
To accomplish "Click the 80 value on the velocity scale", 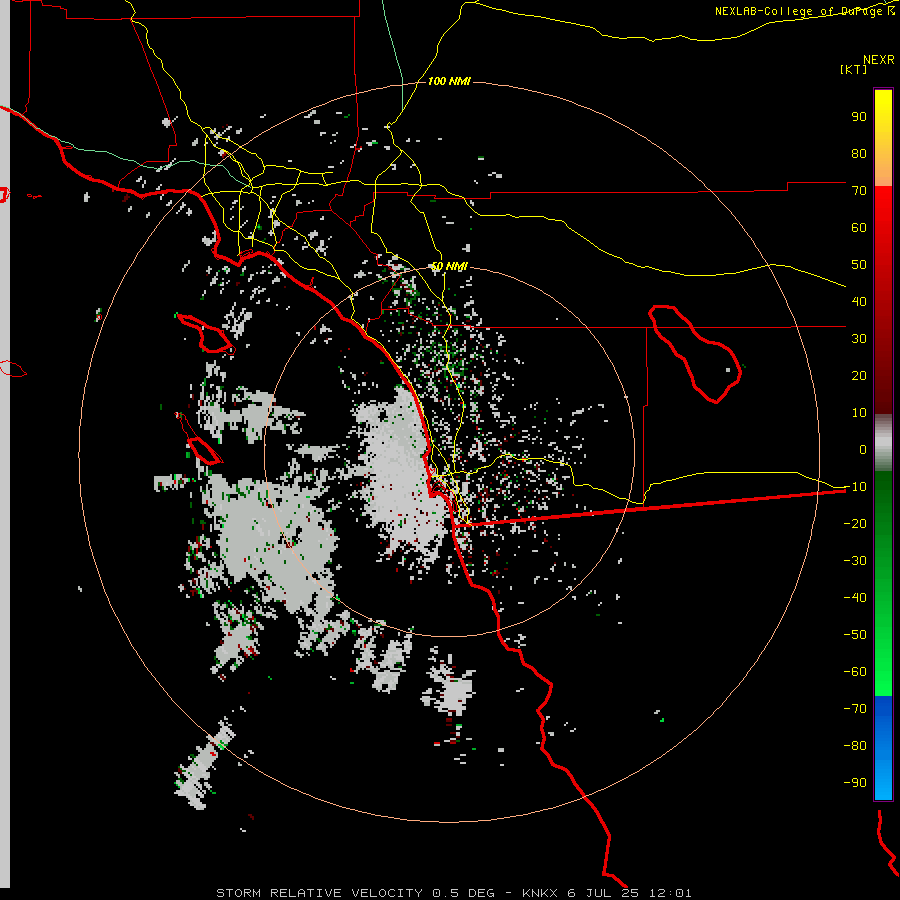I will (859, 153).
